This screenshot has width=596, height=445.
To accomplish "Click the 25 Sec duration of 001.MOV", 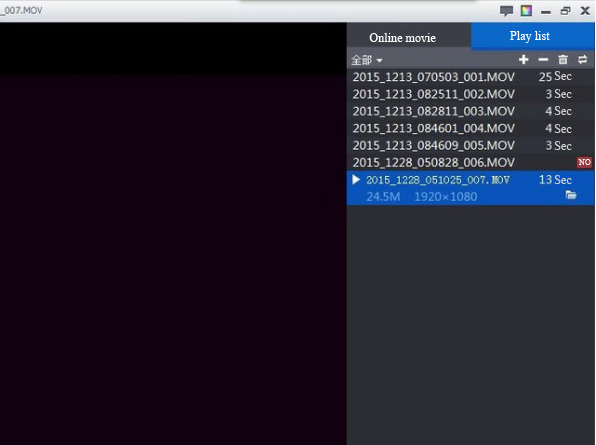I will coord(555,76).
